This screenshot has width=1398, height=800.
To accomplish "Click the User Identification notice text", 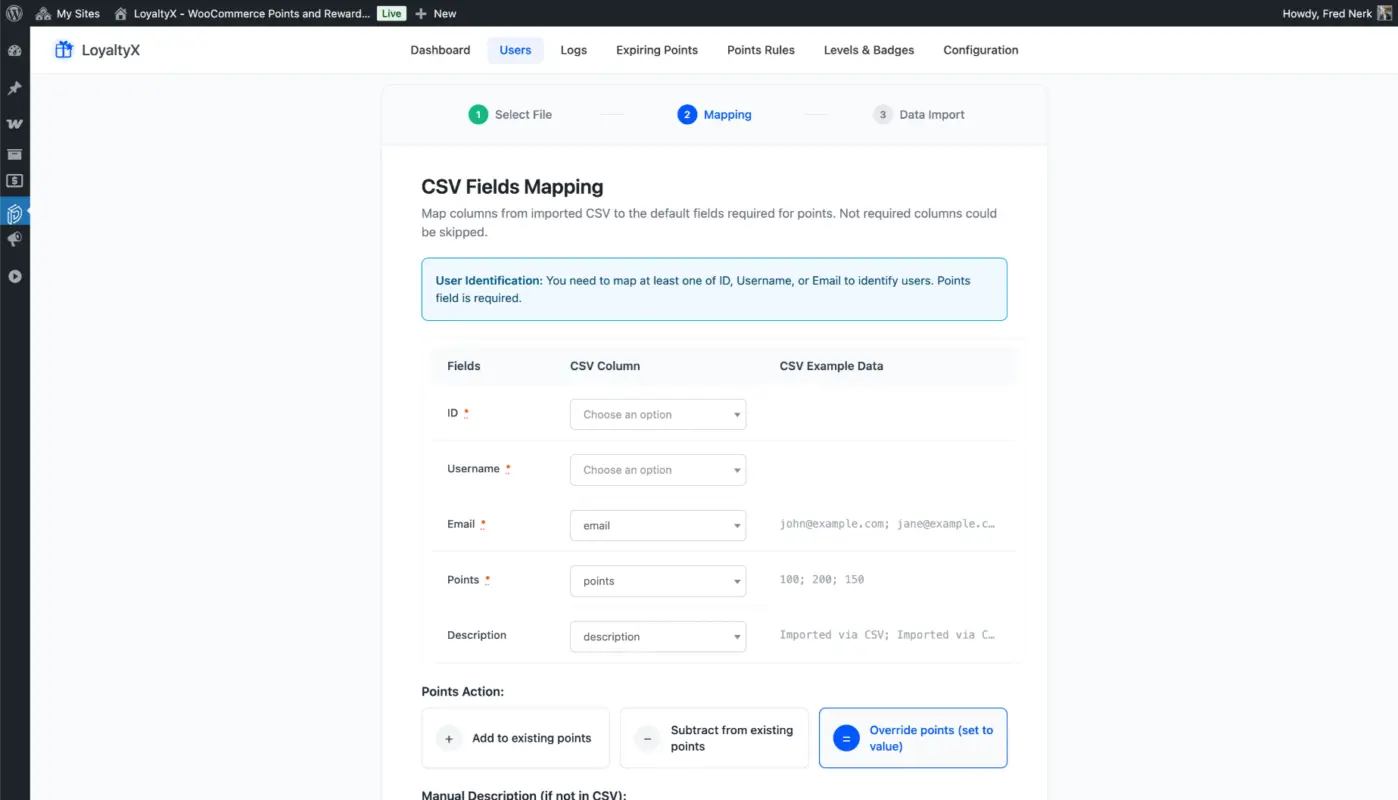I will point(714,289).
